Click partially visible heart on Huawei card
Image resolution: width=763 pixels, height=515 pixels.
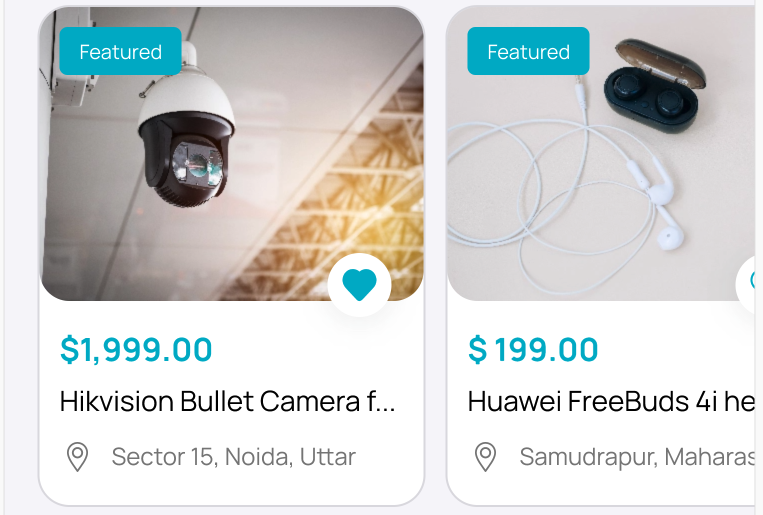[753, 284]
